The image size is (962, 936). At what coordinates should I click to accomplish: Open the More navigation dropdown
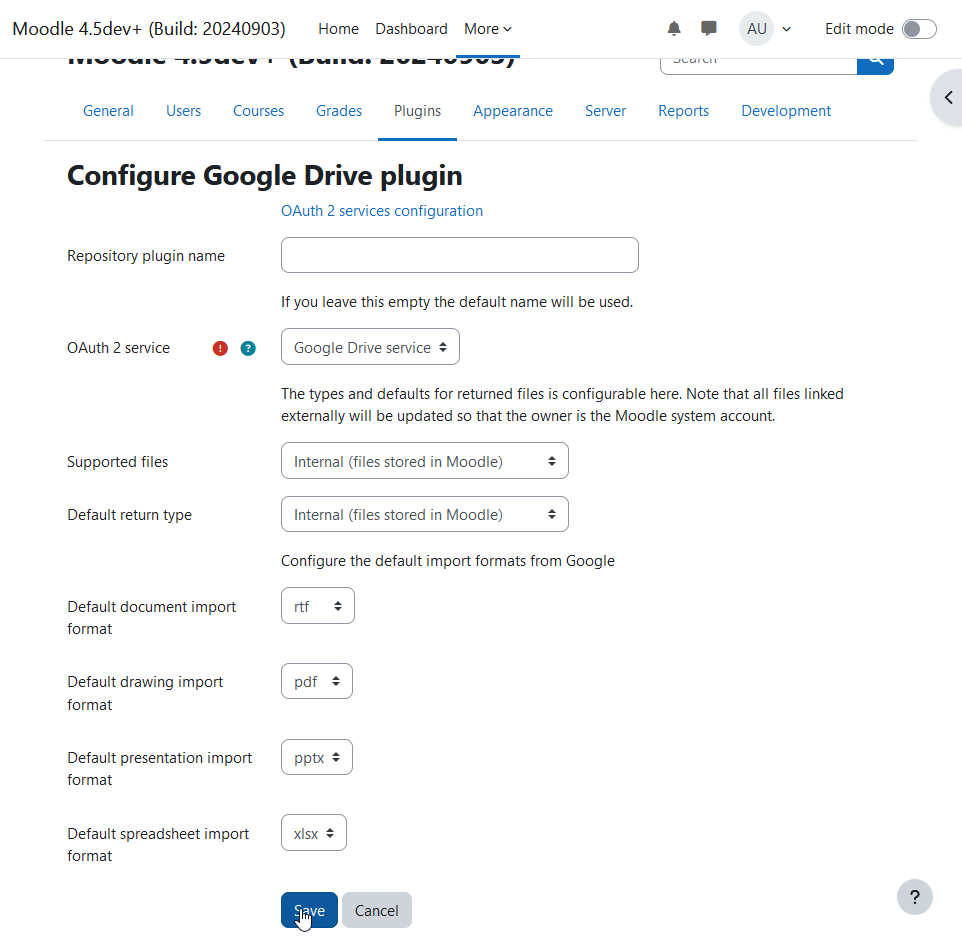[x=488, y=29]
